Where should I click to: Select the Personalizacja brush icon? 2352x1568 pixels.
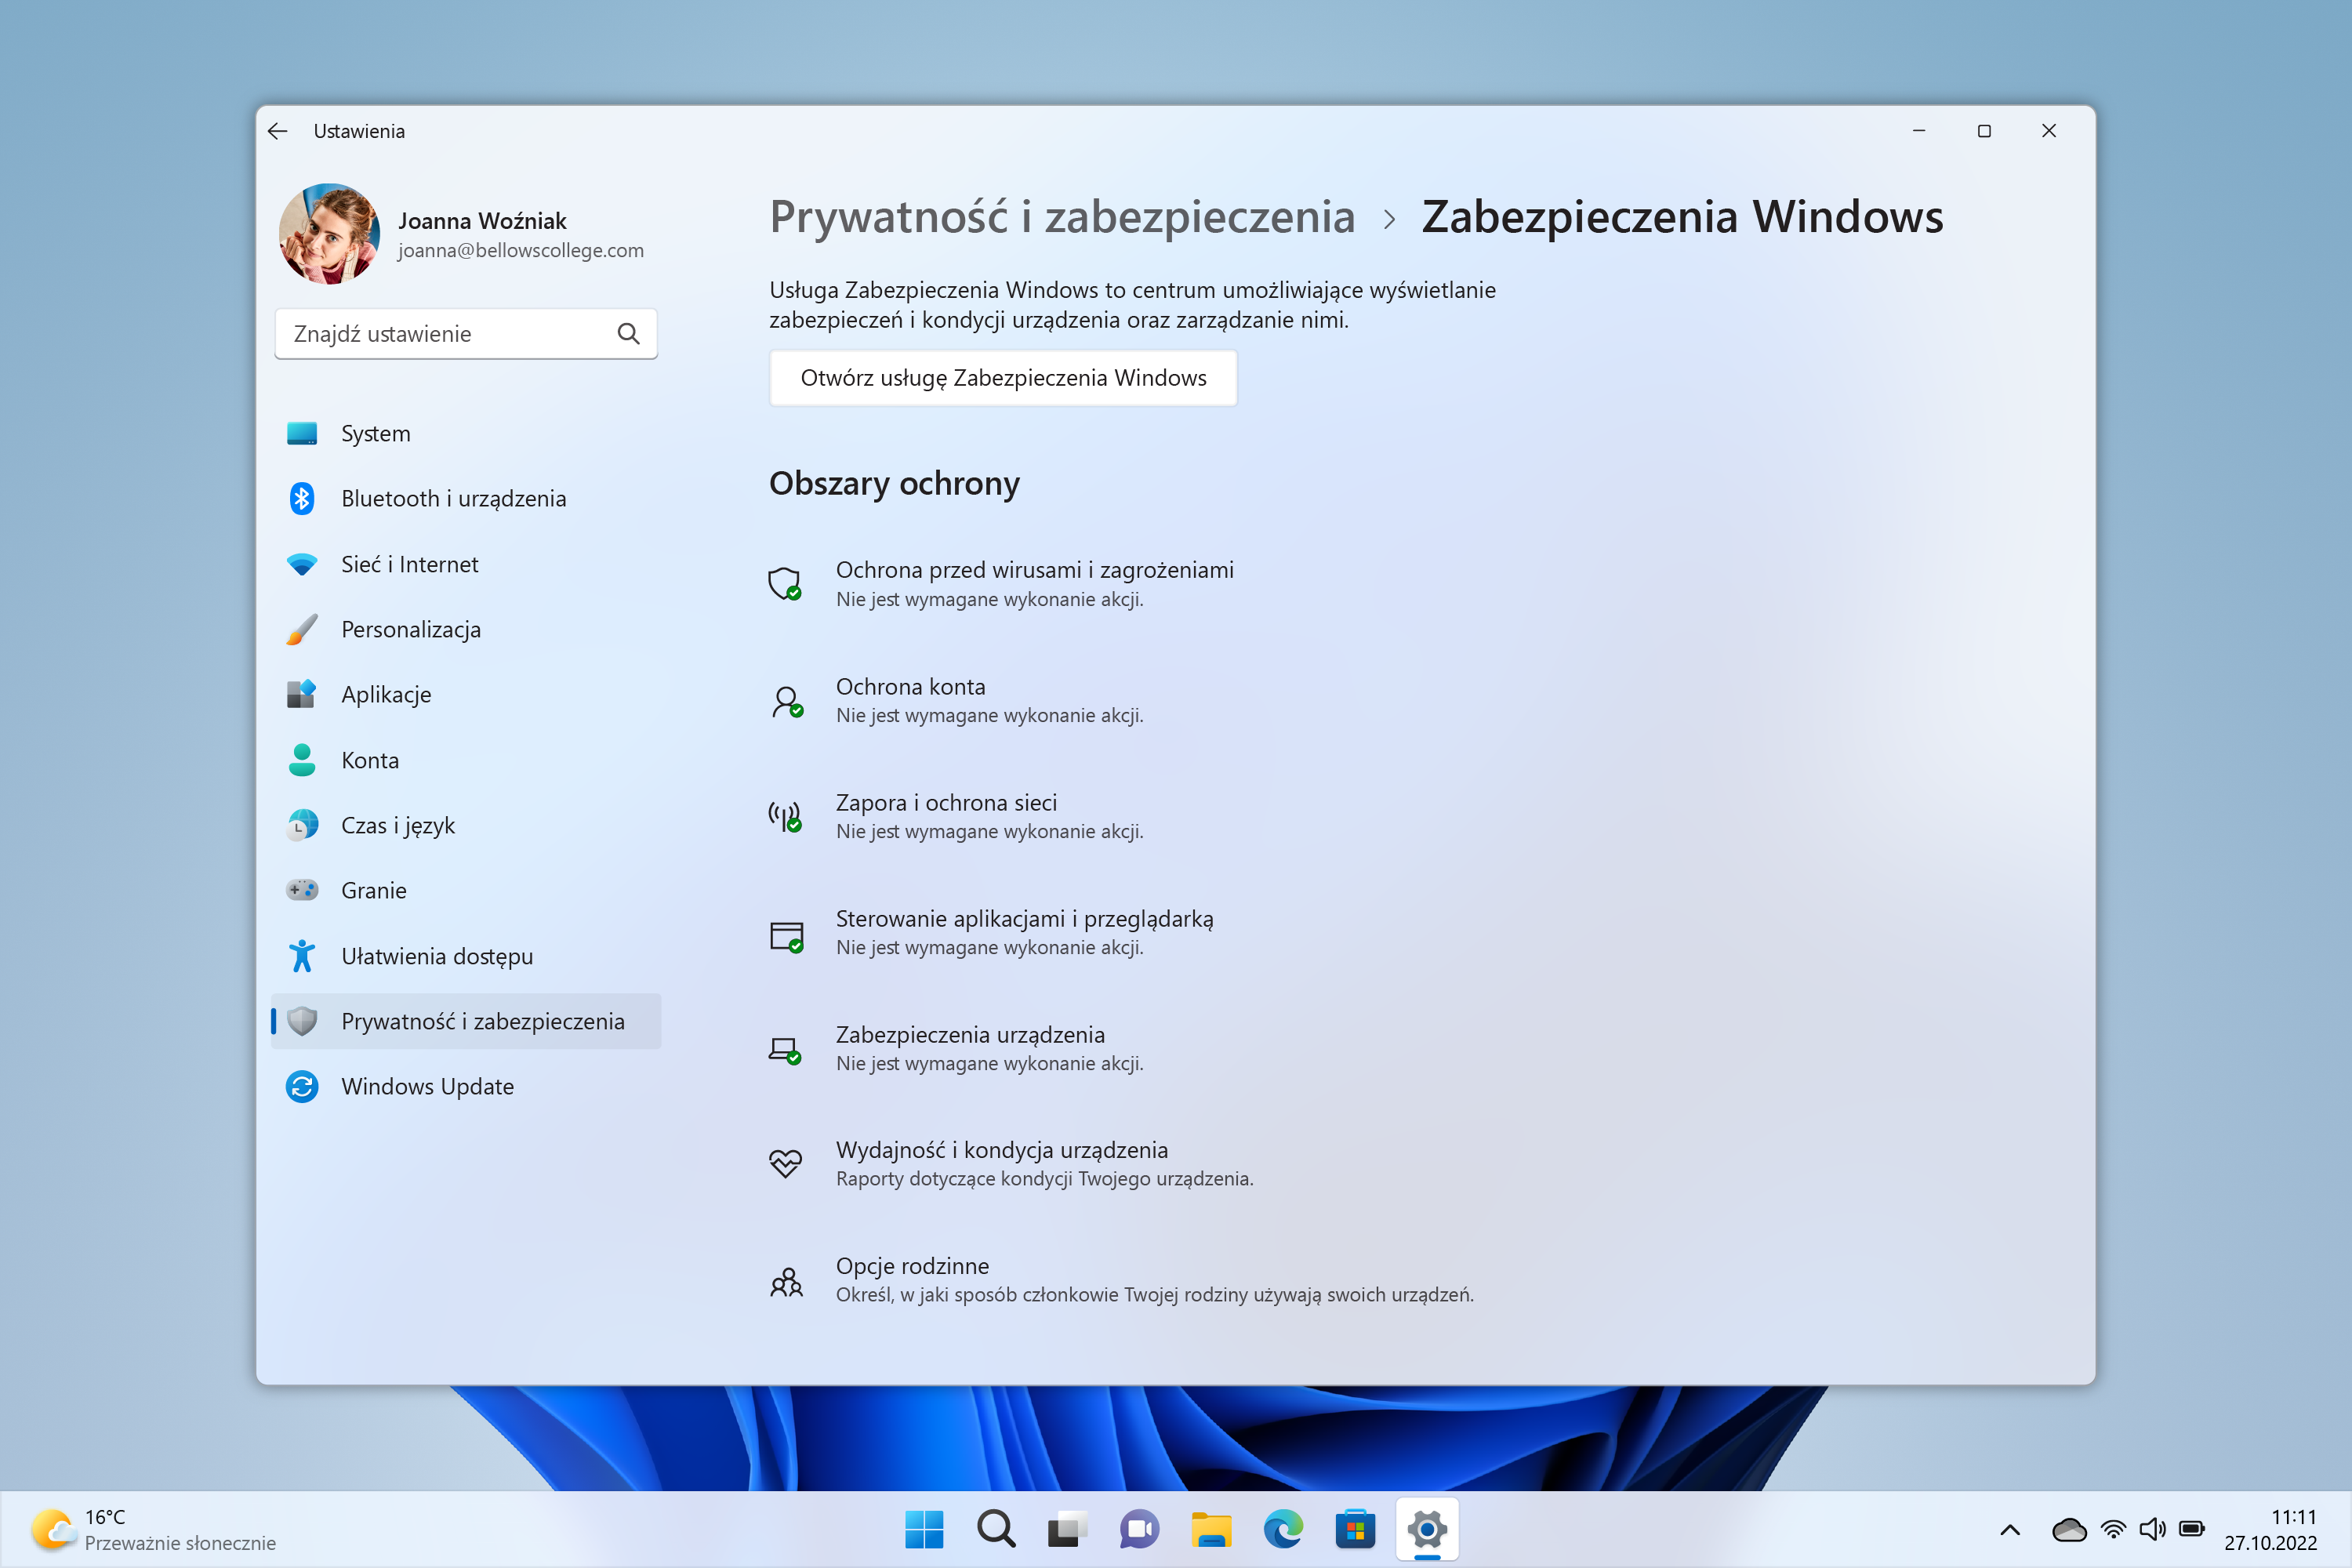click(302, 629)
